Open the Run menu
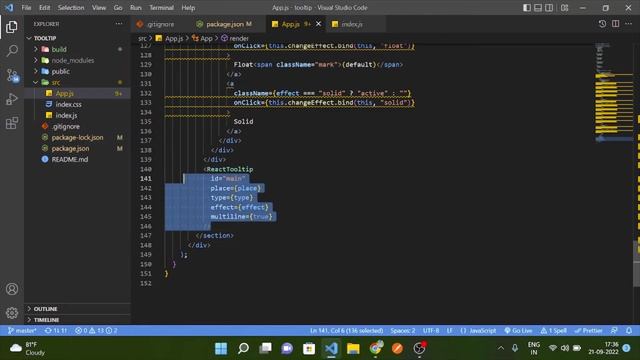 click(136, 7)
